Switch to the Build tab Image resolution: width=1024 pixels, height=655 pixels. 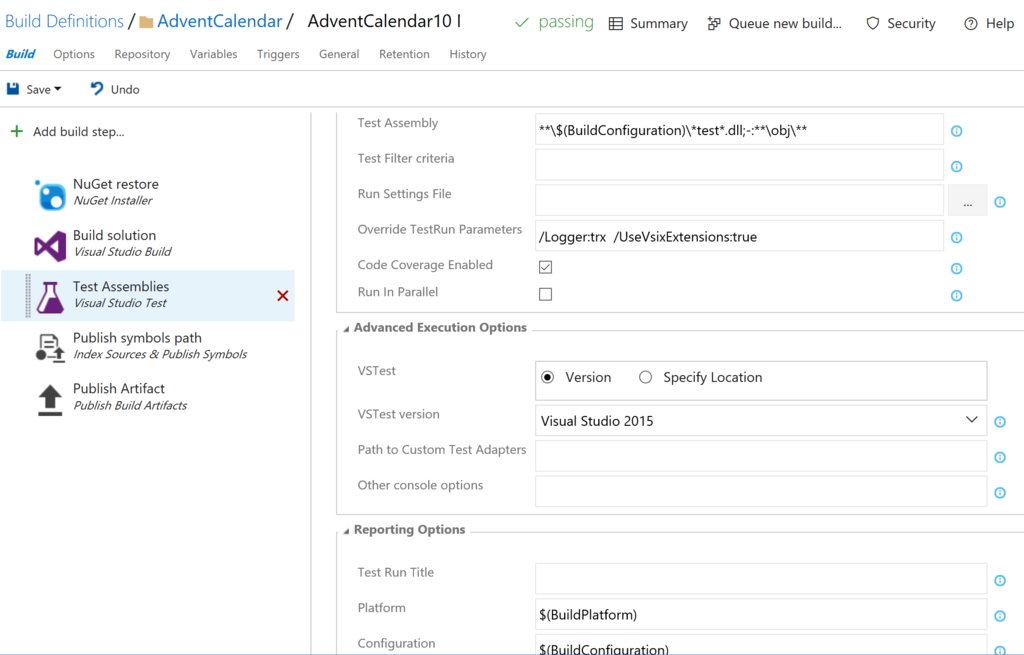tap(20, 54)
